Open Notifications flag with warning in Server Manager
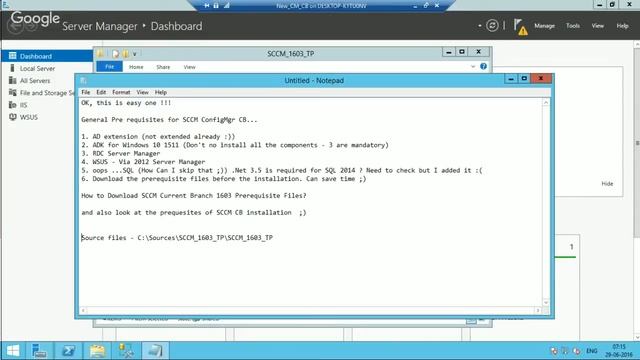This screenshot has width=640, height=360. click(x=520, y=27)
